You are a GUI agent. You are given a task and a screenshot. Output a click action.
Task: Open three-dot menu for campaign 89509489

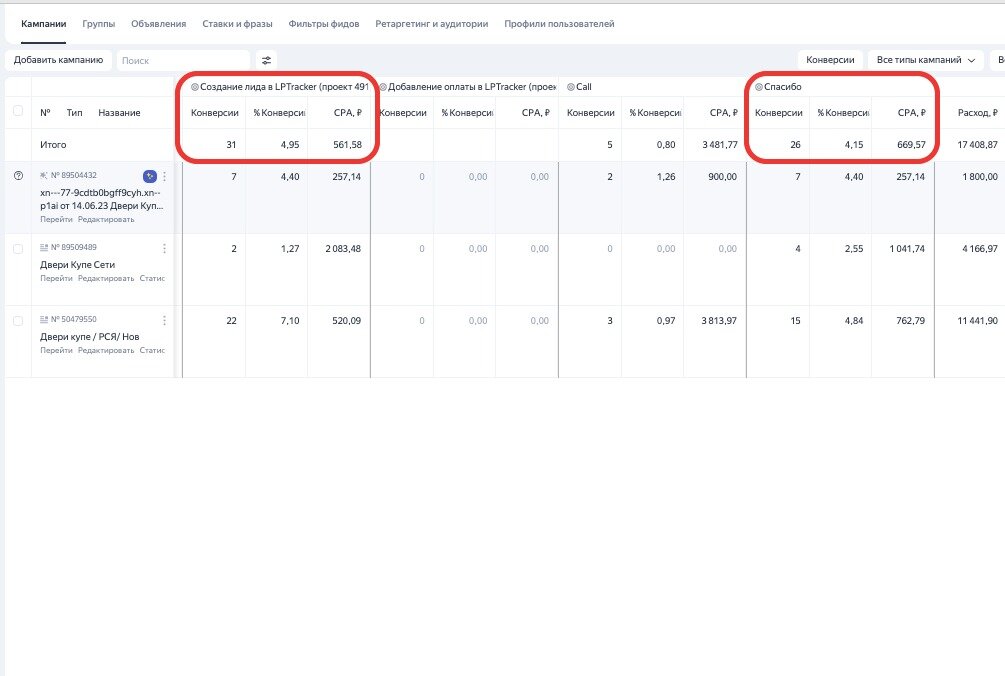pyautogui.click(x=165, y=248)
